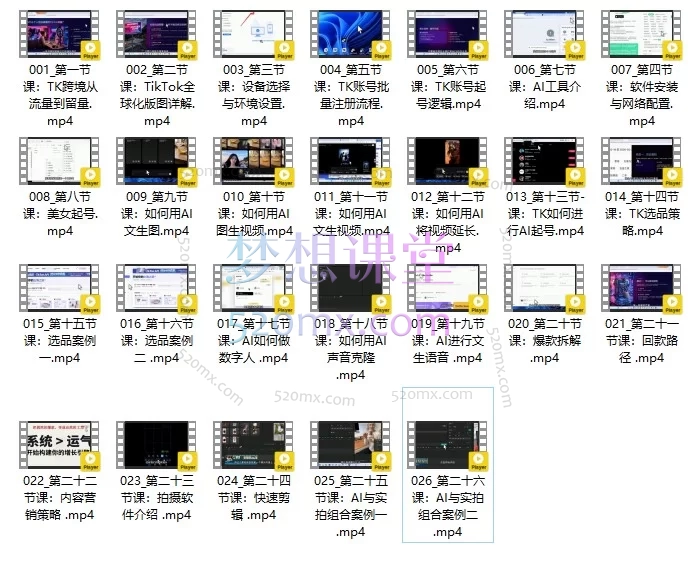
Task: Click the 020_第二十节课 爆款拆解 video icon
Action: [x=544, y=289]
